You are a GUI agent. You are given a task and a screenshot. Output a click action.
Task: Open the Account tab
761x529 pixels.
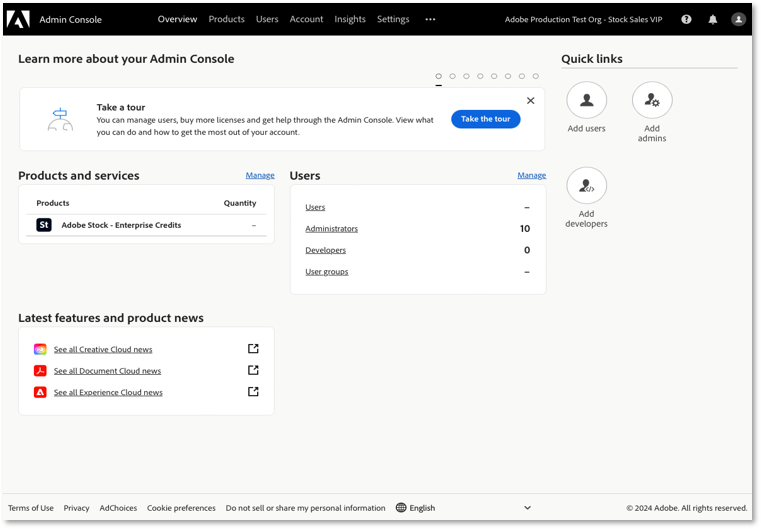click(x=306, y=19)
